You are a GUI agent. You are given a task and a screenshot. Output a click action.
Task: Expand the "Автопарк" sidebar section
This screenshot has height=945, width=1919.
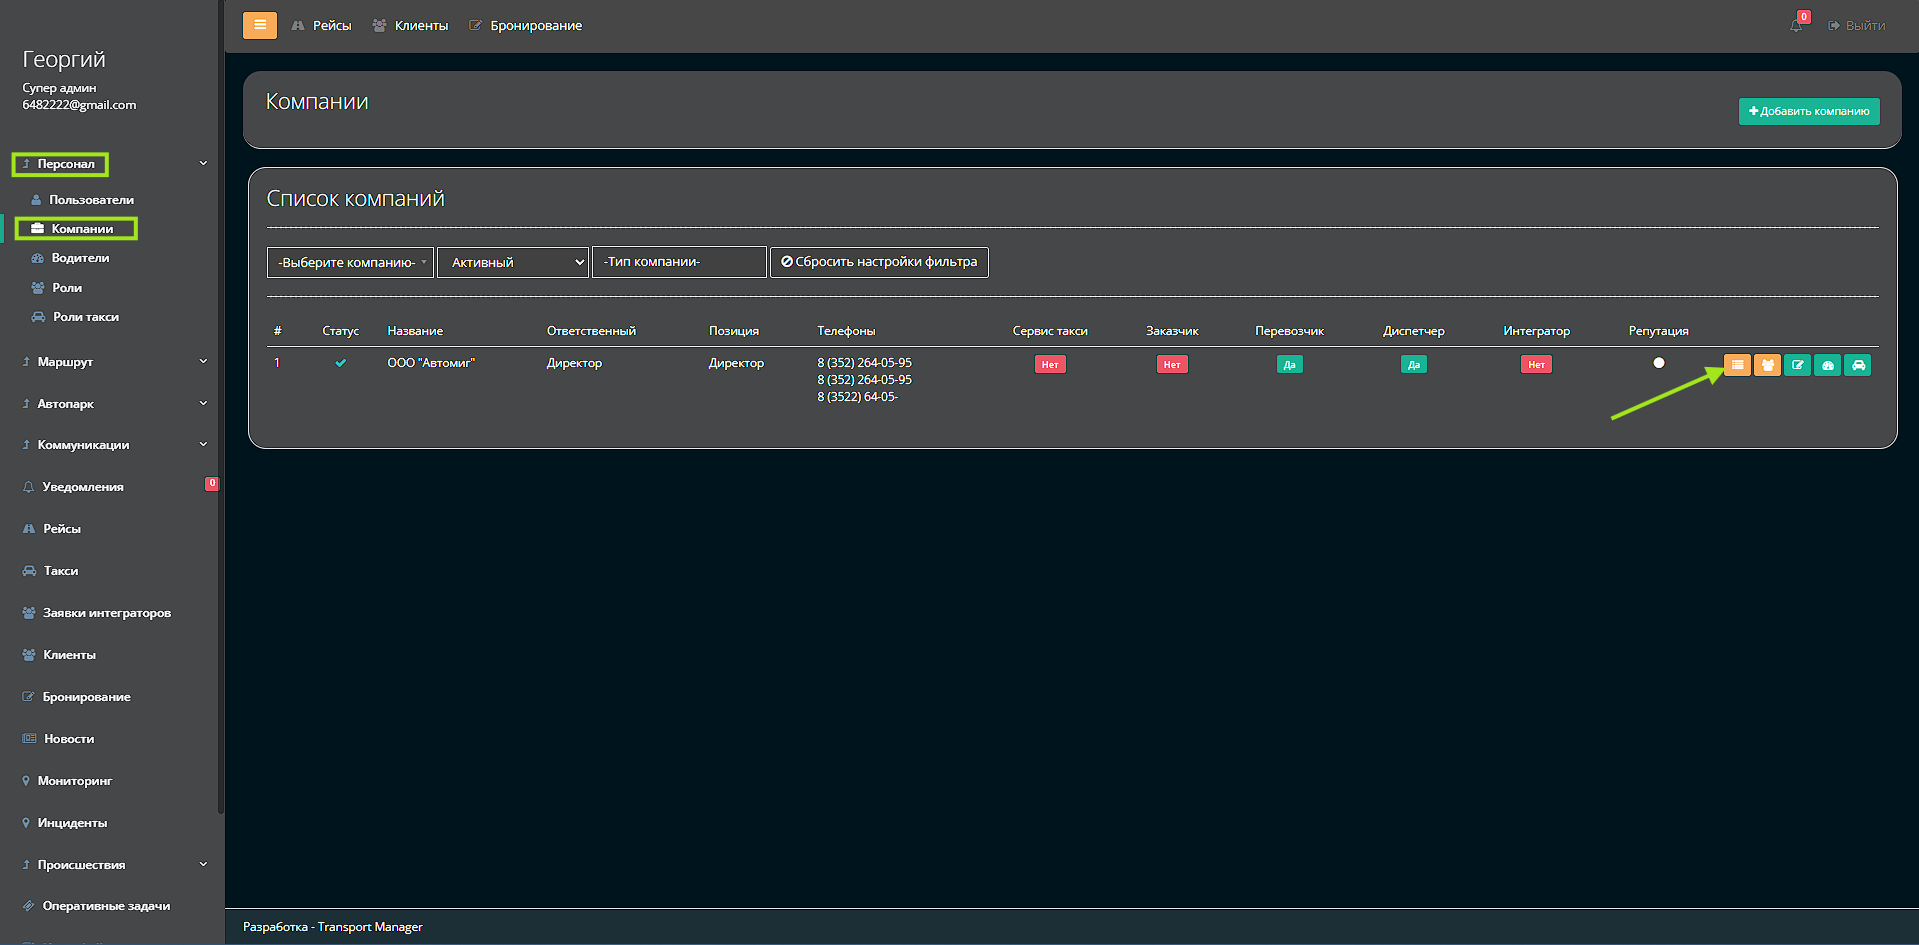pyautogui.click(x=113, y=404)
